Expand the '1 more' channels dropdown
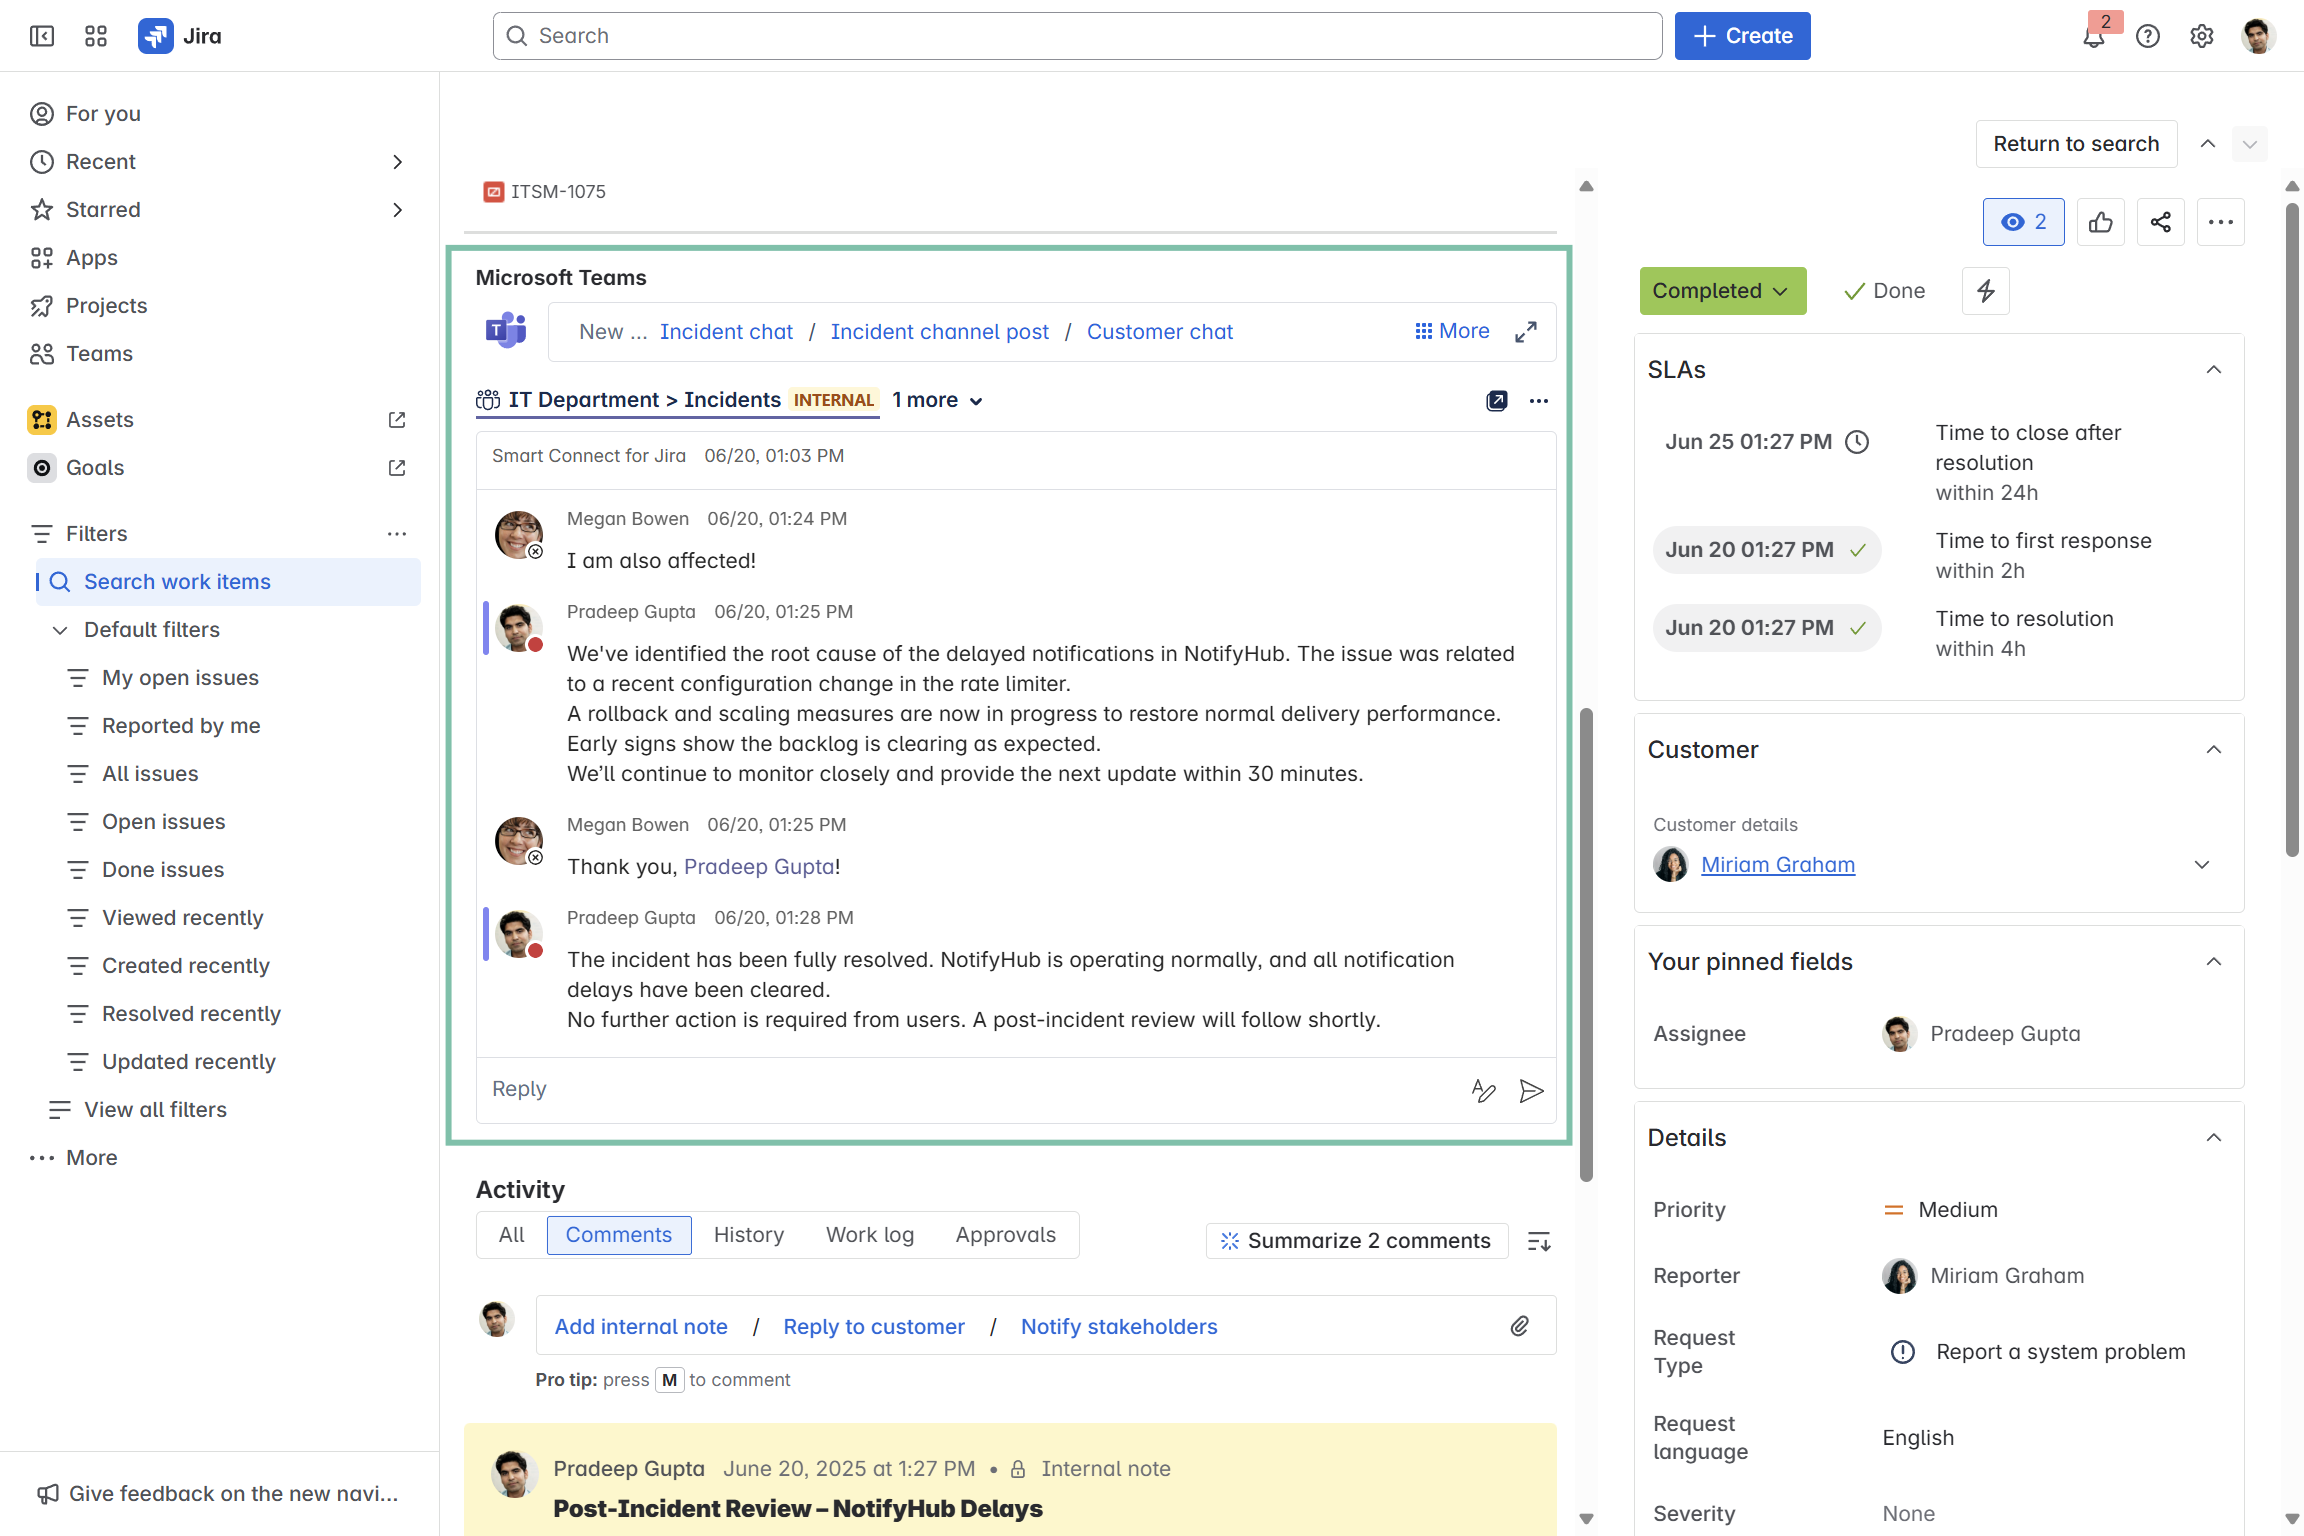This screenshot has width=2304, height=1536. [x=937, y=400]
